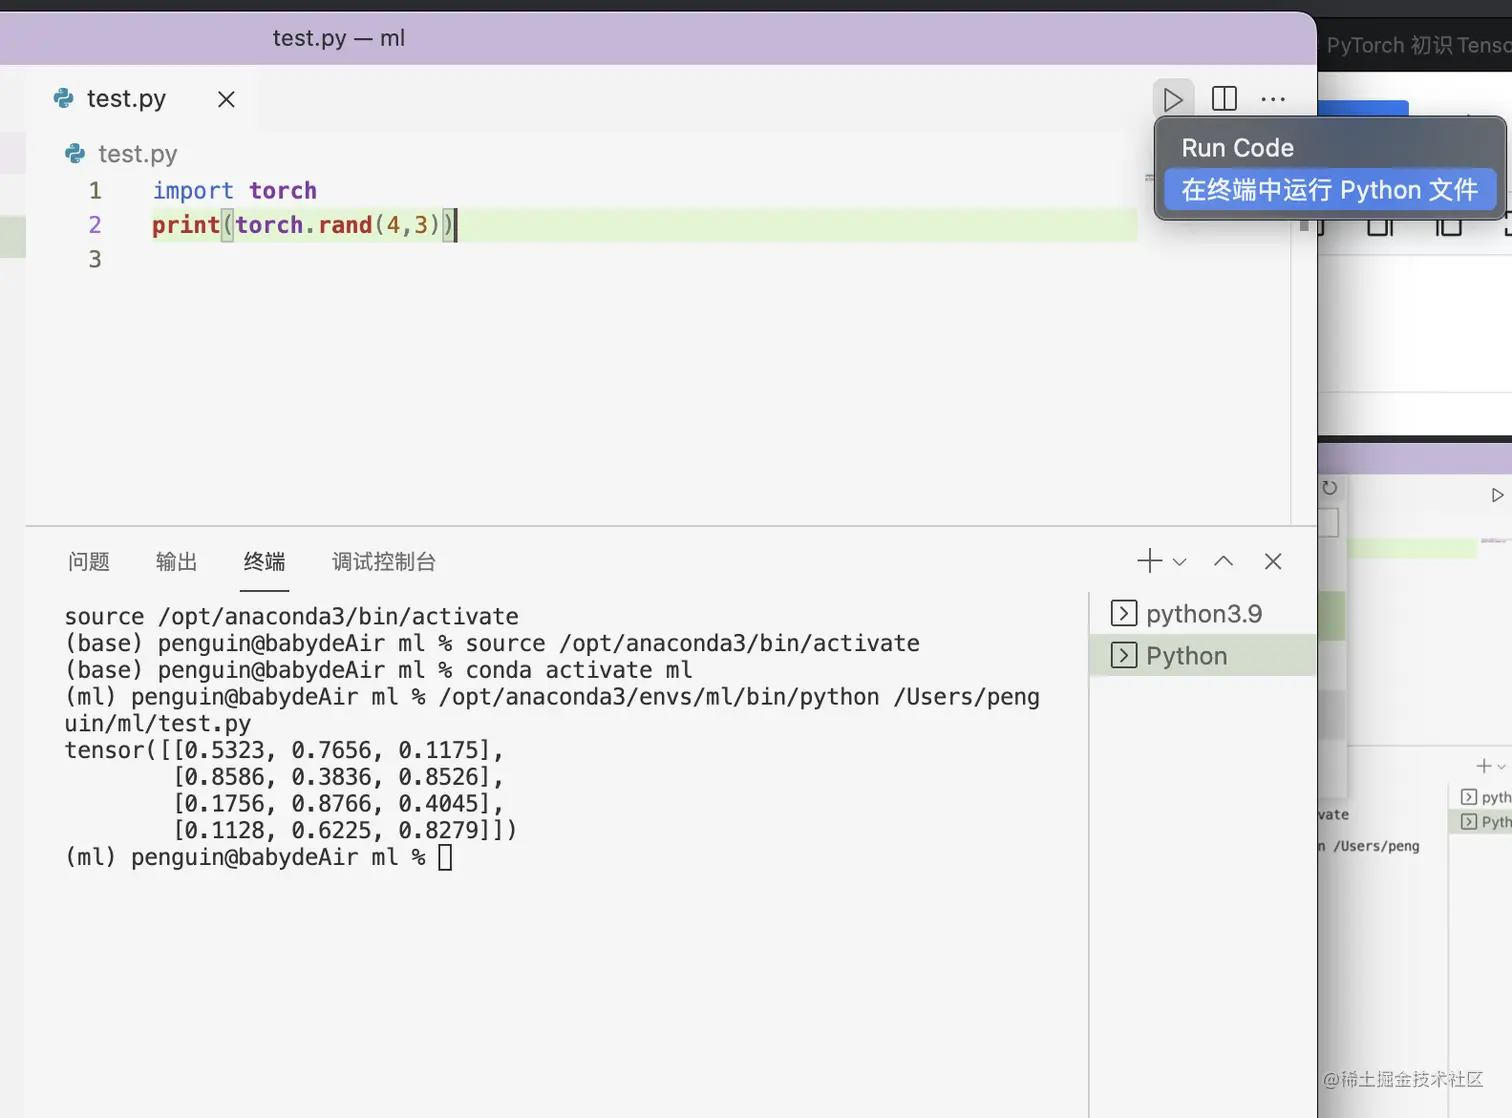Click the 'torch' module name on line 1
Screen dimensions: 1512x1118
[x=283, y=190]
